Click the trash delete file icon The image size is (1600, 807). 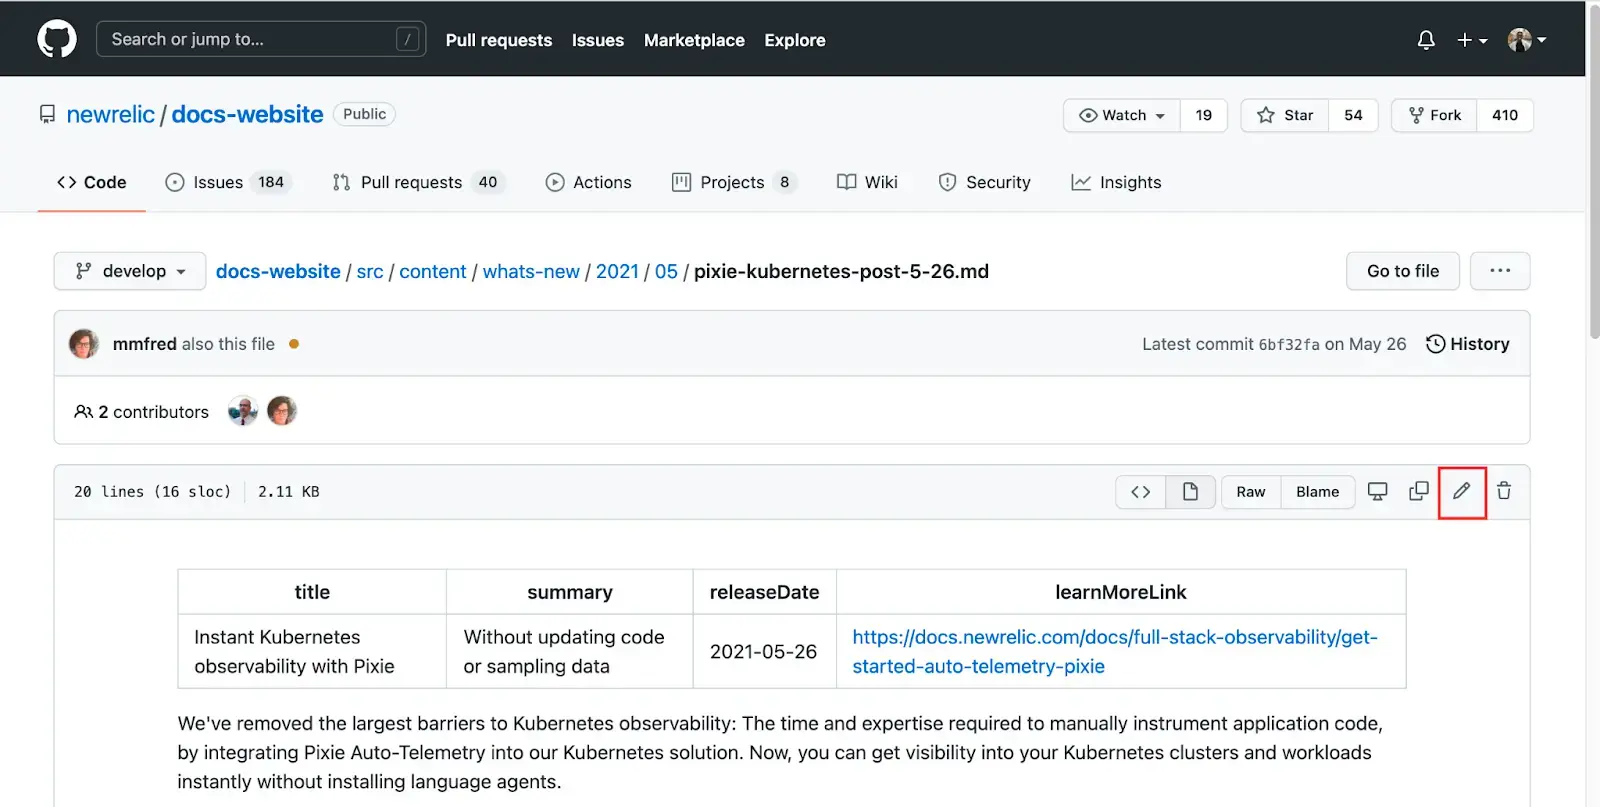click(x=1503, y=491)
